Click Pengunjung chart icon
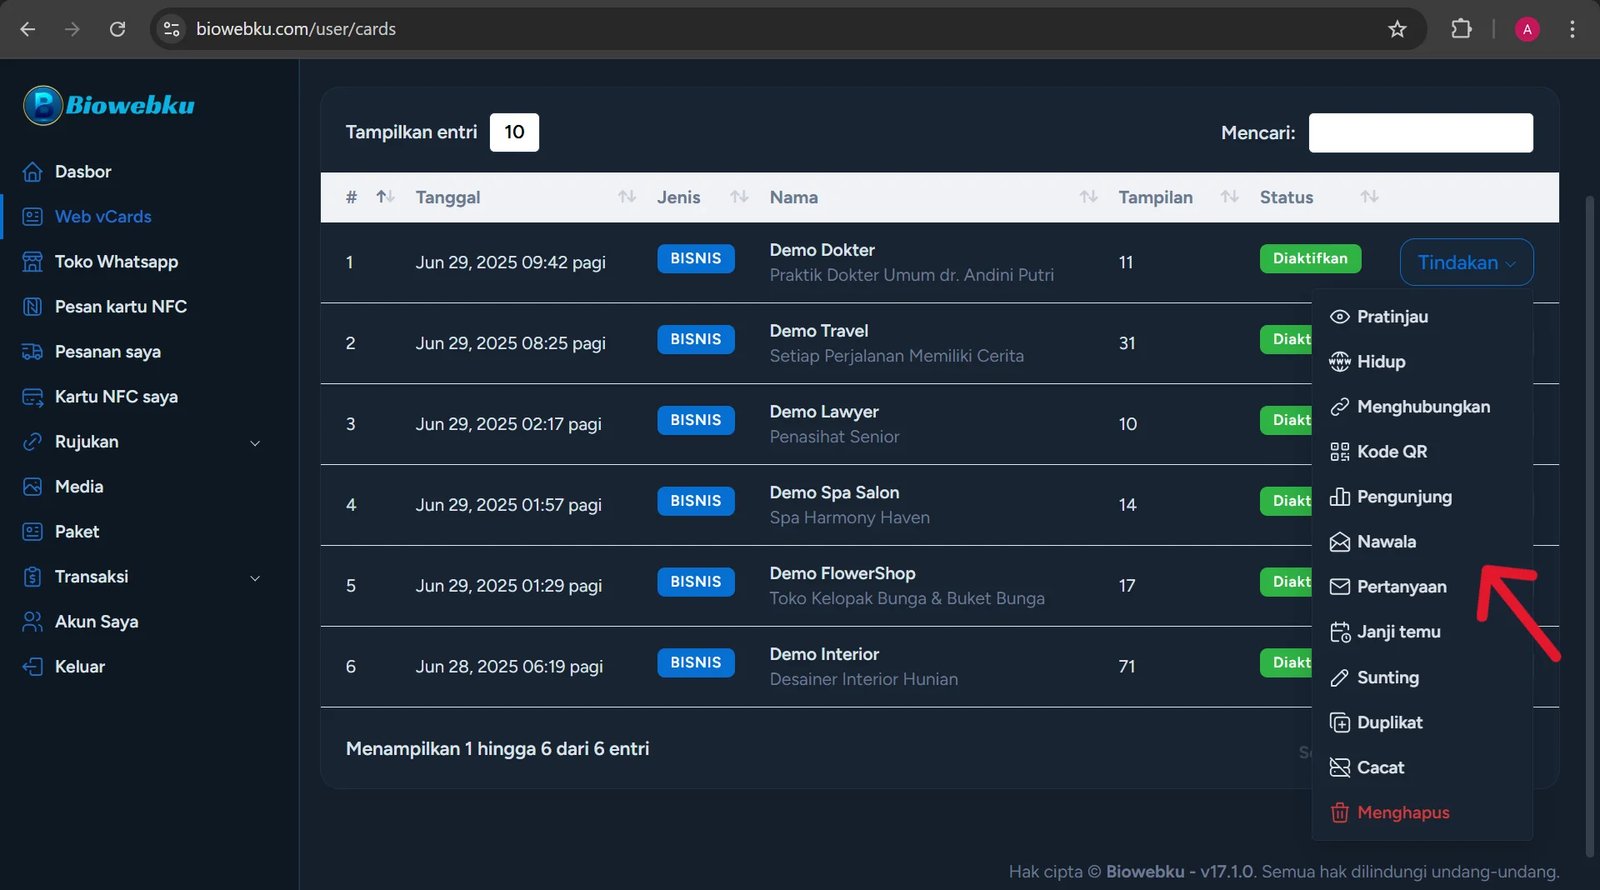The width and height of the screenshot is (1600, 890). (x=1340, y=497)
